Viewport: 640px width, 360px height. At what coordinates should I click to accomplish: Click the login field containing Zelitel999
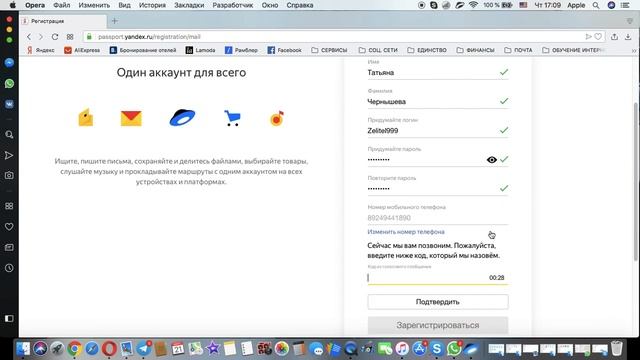[438, 131]
